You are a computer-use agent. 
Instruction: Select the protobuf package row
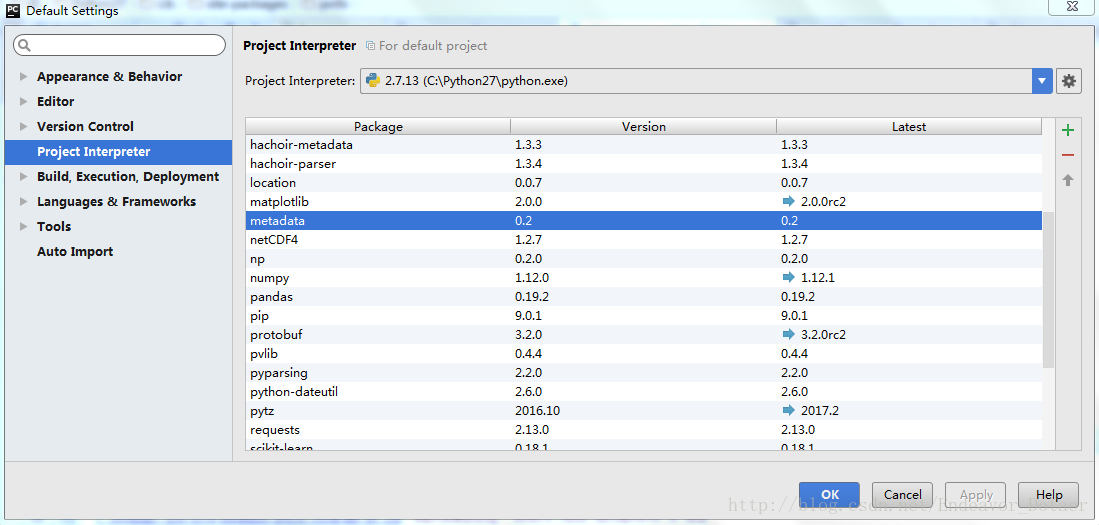tap(643, 334)
